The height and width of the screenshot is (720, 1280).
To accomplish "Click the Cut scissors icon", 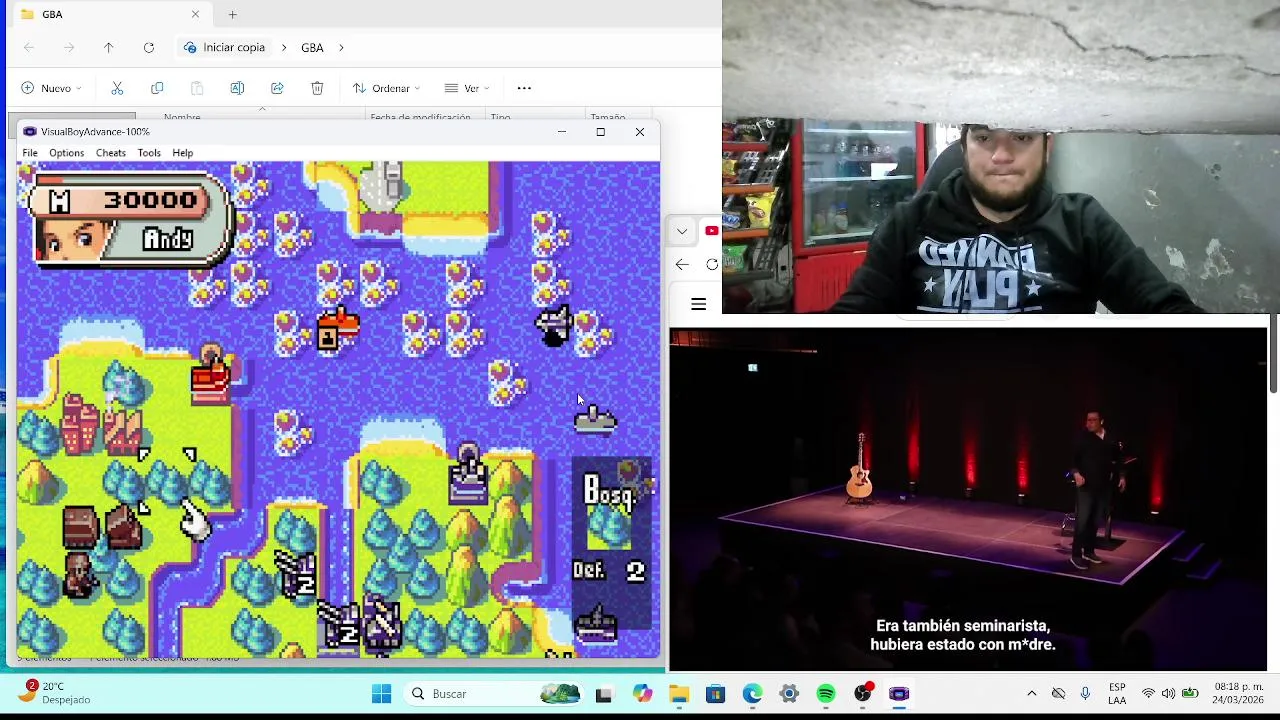I will click(x=117, y=88).
